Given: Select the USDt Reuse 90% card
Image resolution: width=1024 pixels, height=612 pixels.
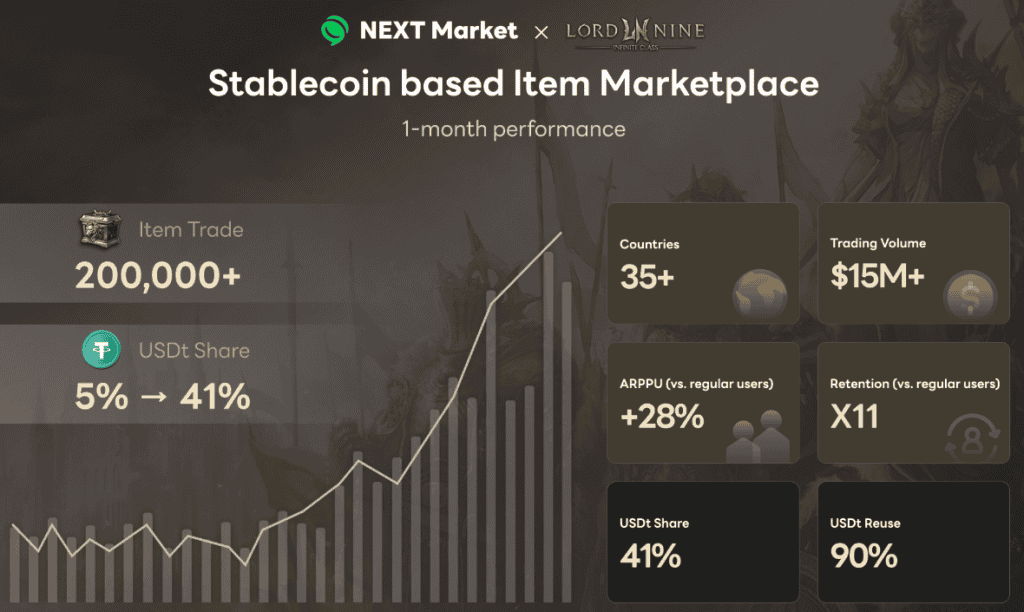Looking at the screenshot, I should (x=913, y=541).
